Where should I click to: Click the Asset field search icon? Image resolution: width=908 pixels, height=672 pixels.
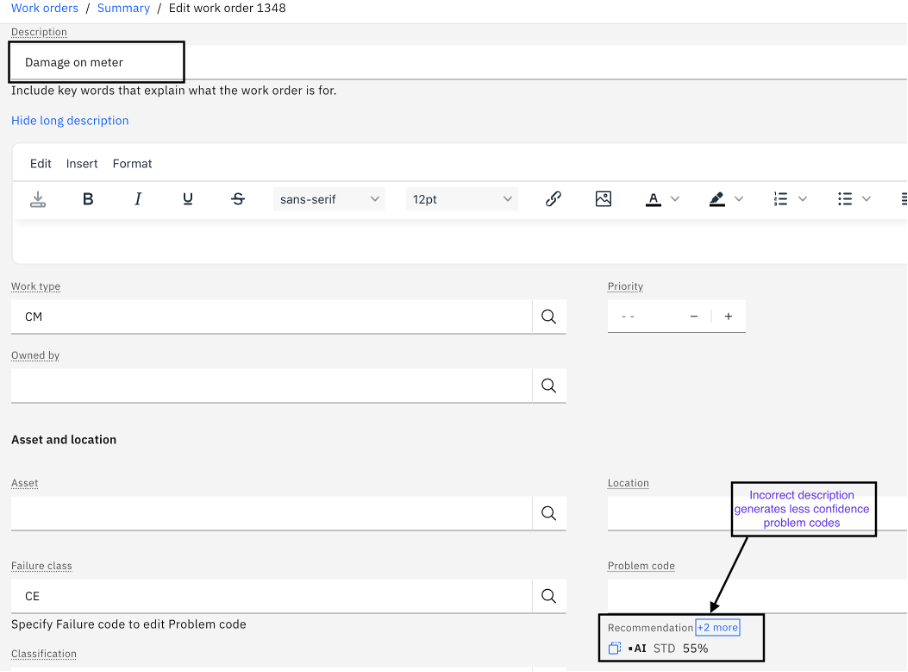(x=548, y=512)
